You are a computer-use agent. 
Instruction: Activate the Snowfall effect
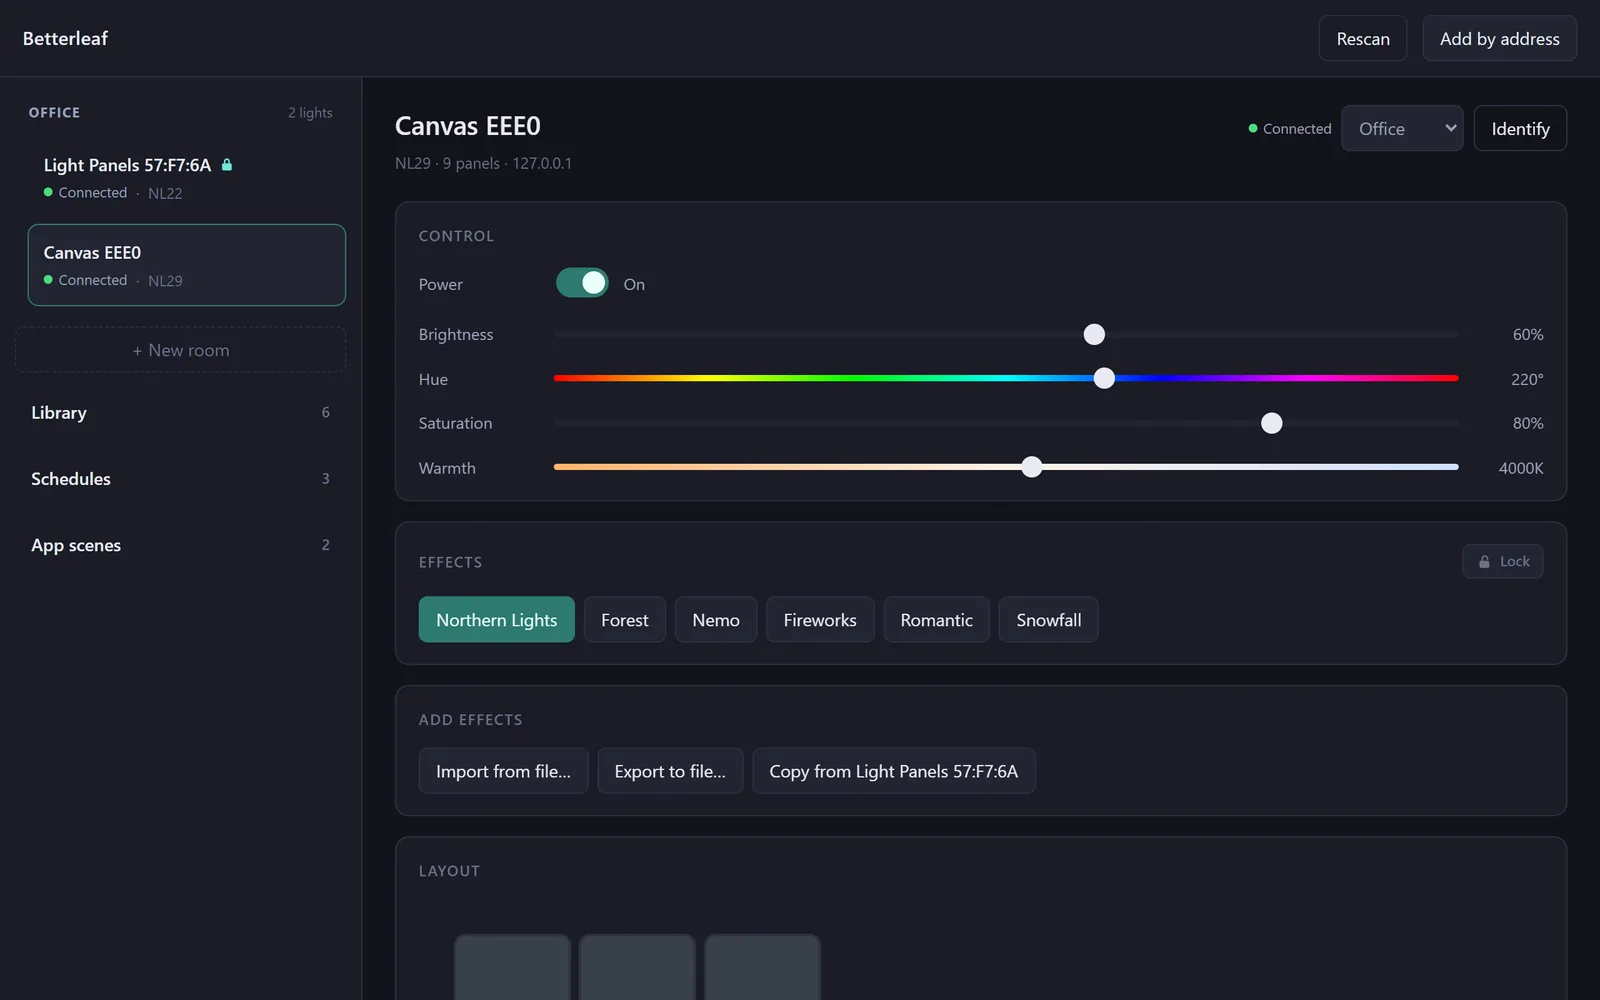(1049, 620)
